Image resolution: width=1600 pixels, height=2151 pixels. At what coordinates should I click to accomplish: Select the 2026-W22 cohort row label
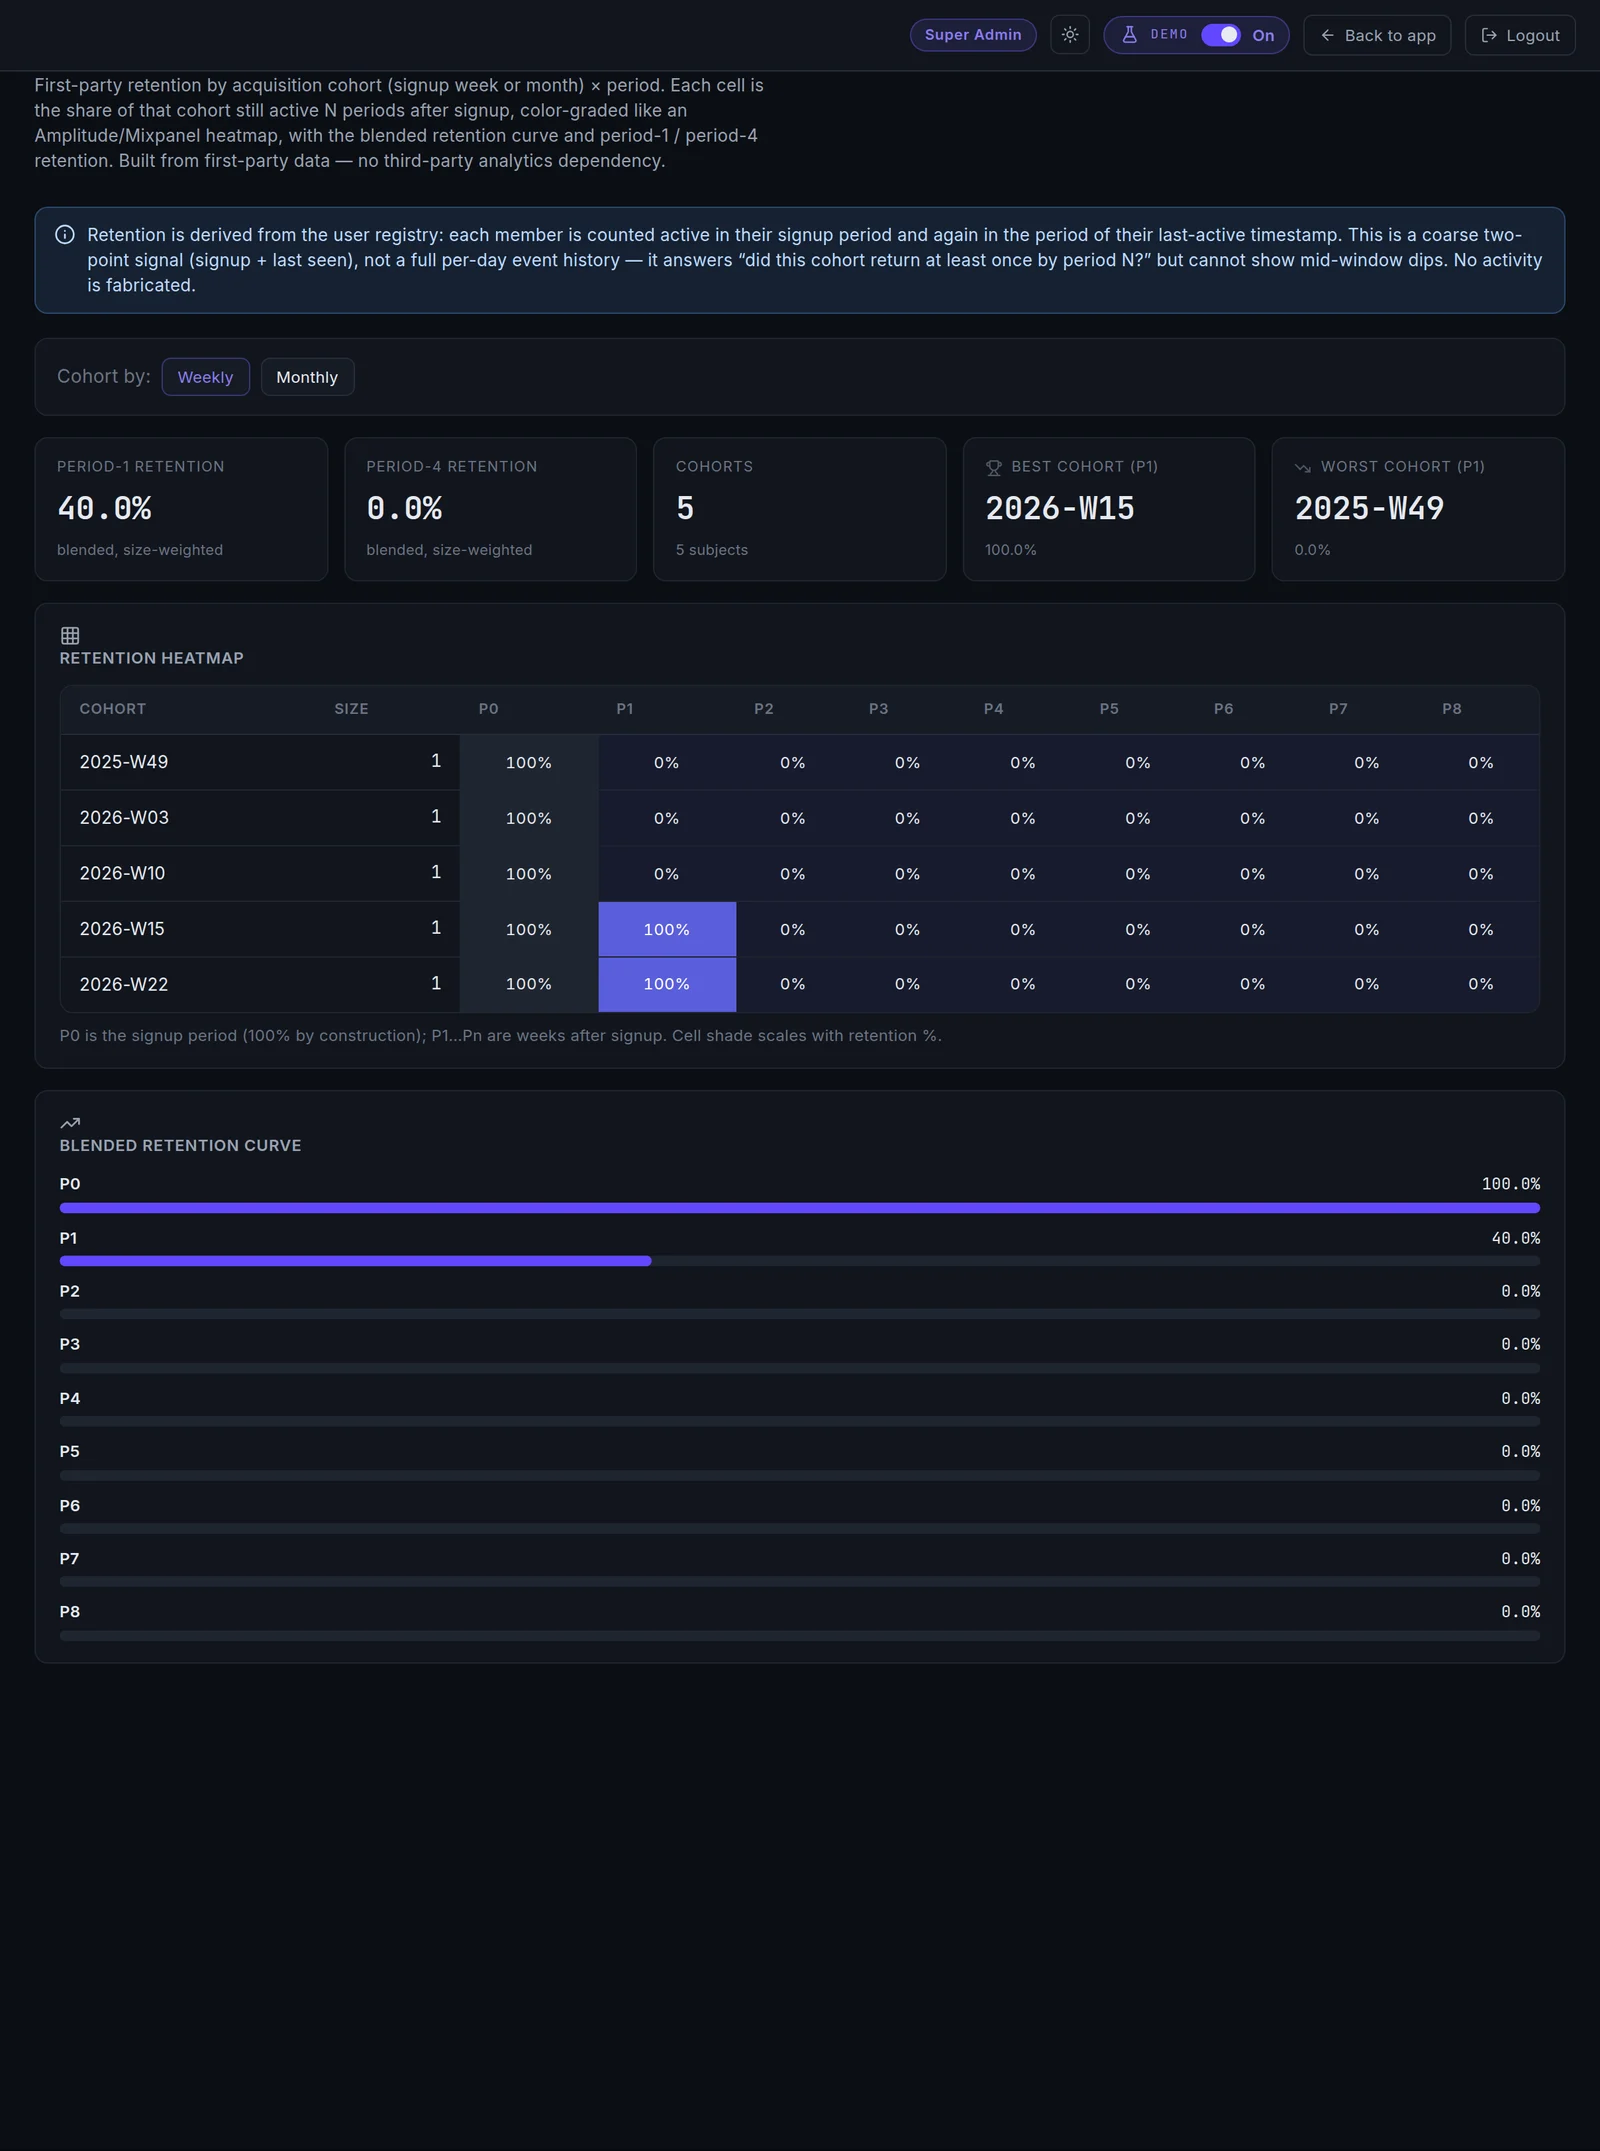(x=124, y=984)
